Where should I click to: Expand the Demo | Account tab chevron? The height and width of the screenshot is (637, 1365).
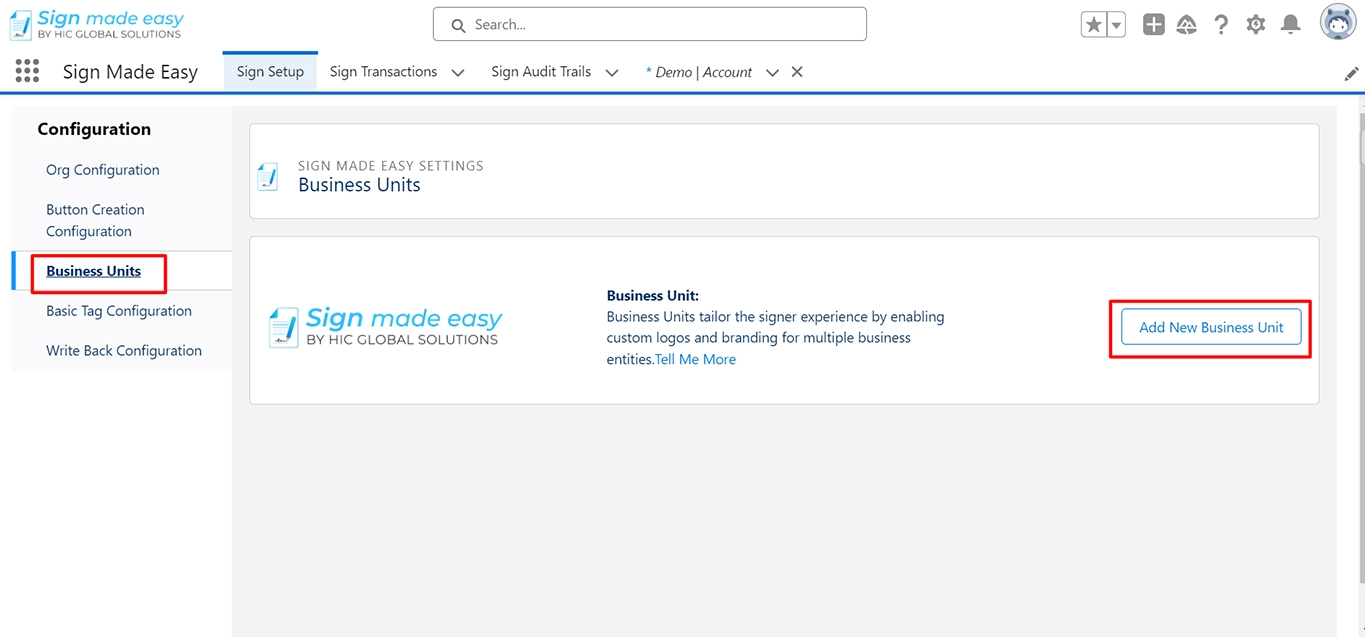[x=772, y=73]
